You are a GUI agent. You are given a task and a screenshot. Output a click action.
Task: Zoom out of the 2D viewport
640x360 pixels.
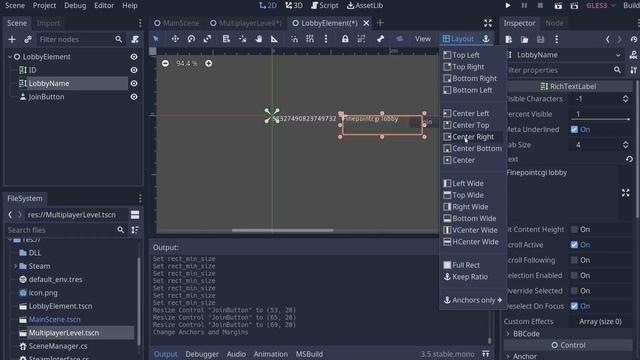(x=165, y=63)
